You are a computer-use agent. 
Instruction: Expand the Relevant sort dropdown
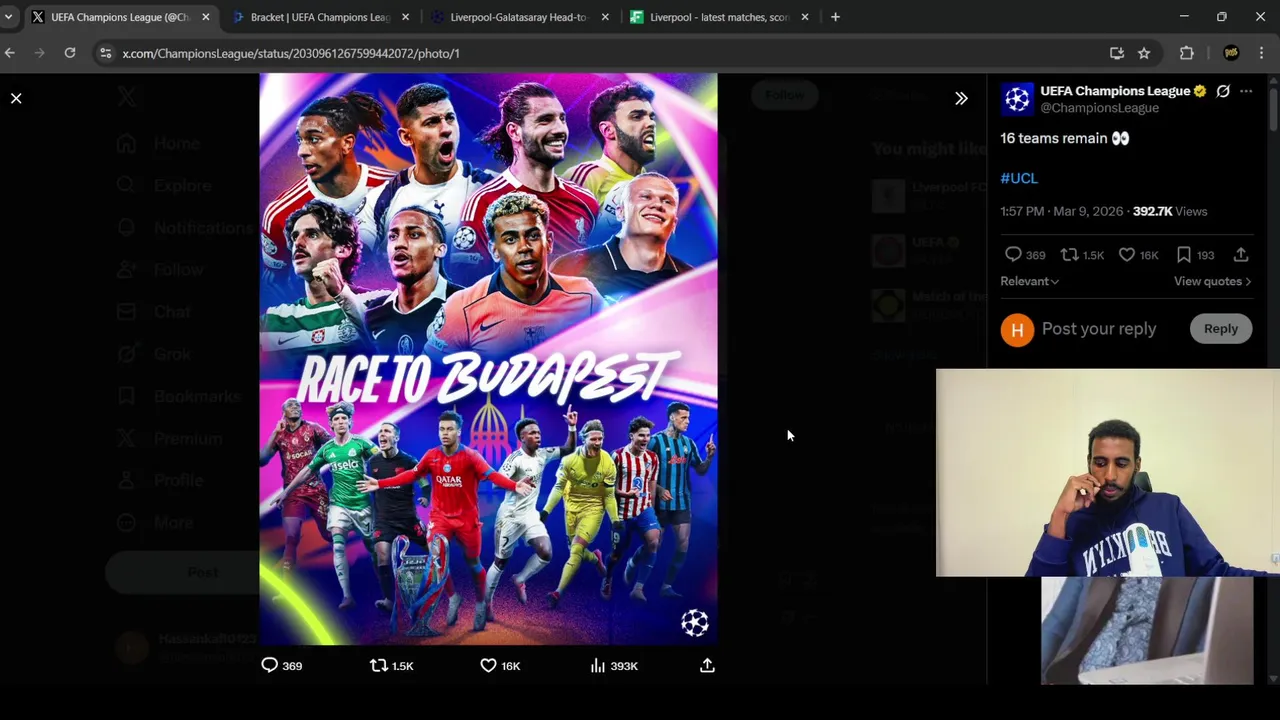(x=1029, y=281)
